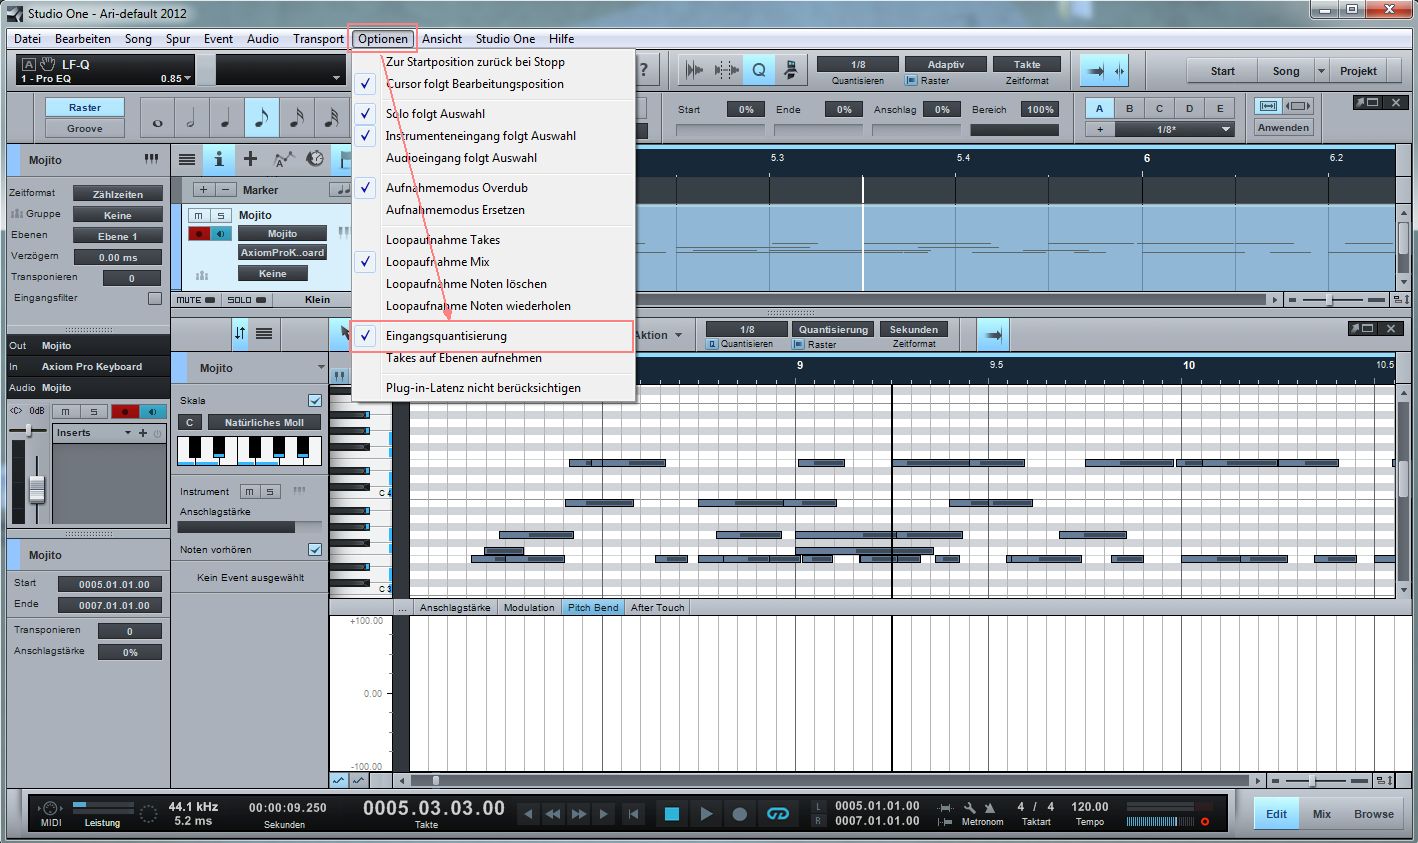The image size is (1418, 843).
Task: Open the audio bend tool icon
Action: tap(694, 70)
